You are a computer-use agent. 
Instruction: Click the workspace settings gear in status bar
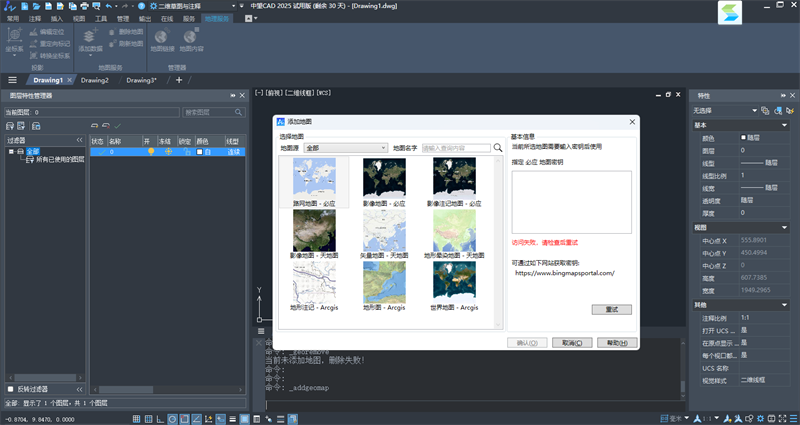click(x=761, y=419)
